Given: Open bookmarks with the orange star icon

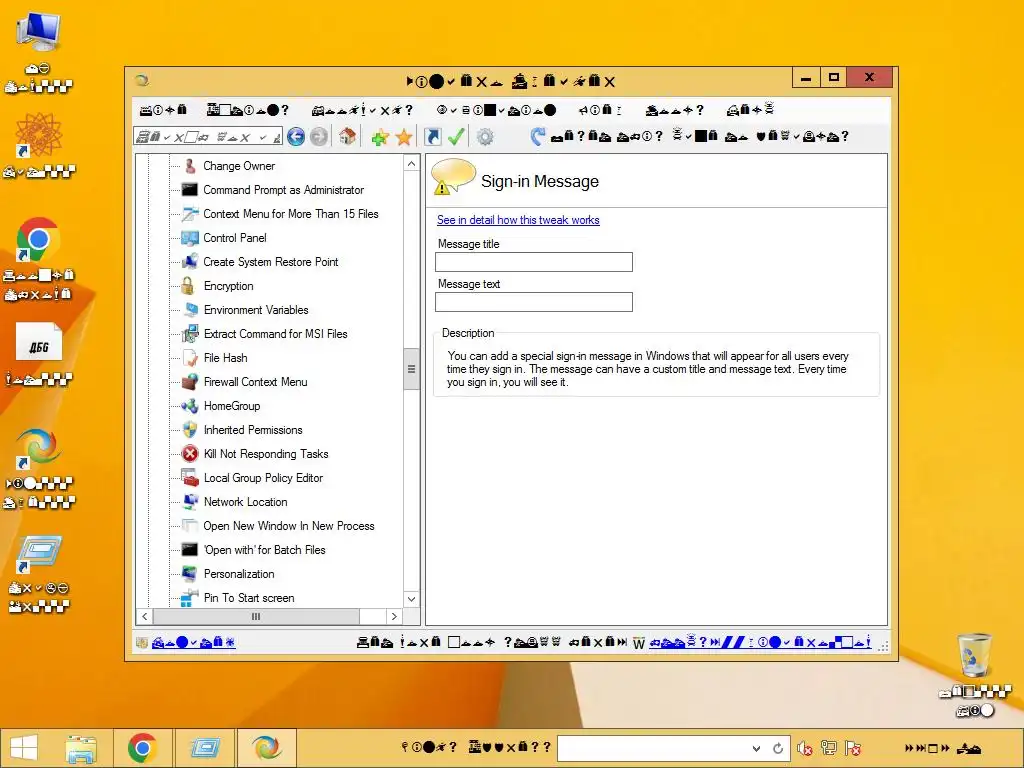Looking at the screenshot, I should [404, 137].
